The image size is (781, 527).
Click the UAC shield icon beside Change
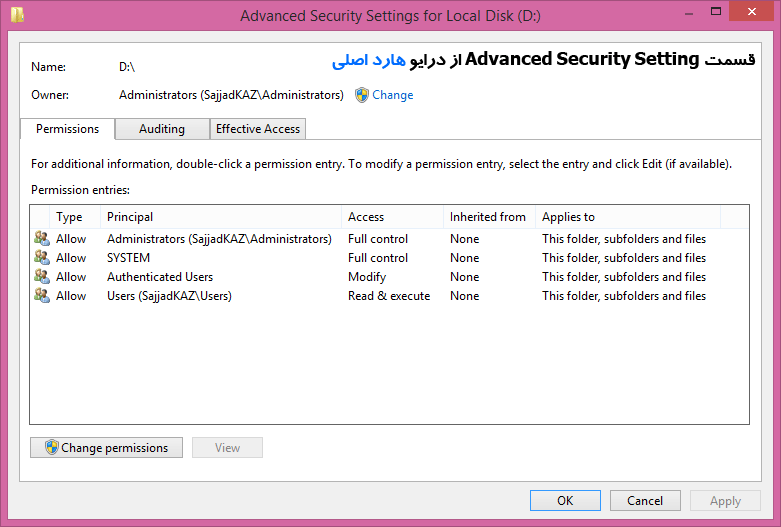coord(362,95)
